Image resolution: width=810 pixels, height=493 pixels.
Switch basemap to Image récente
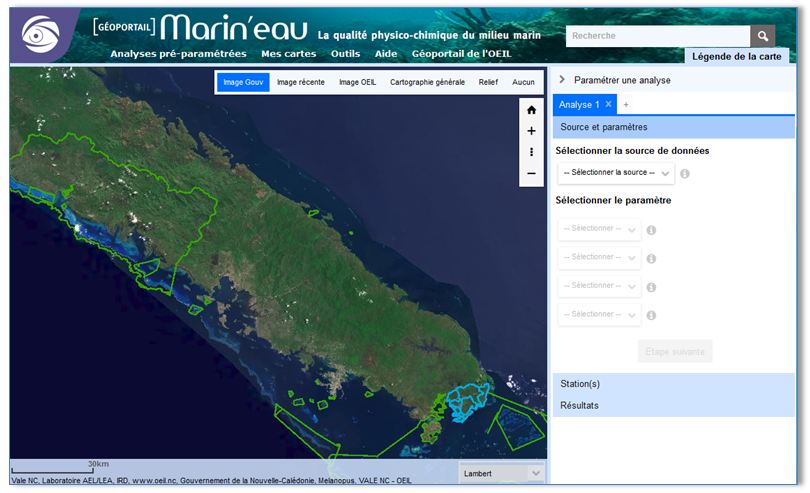[x=300, y=82]
